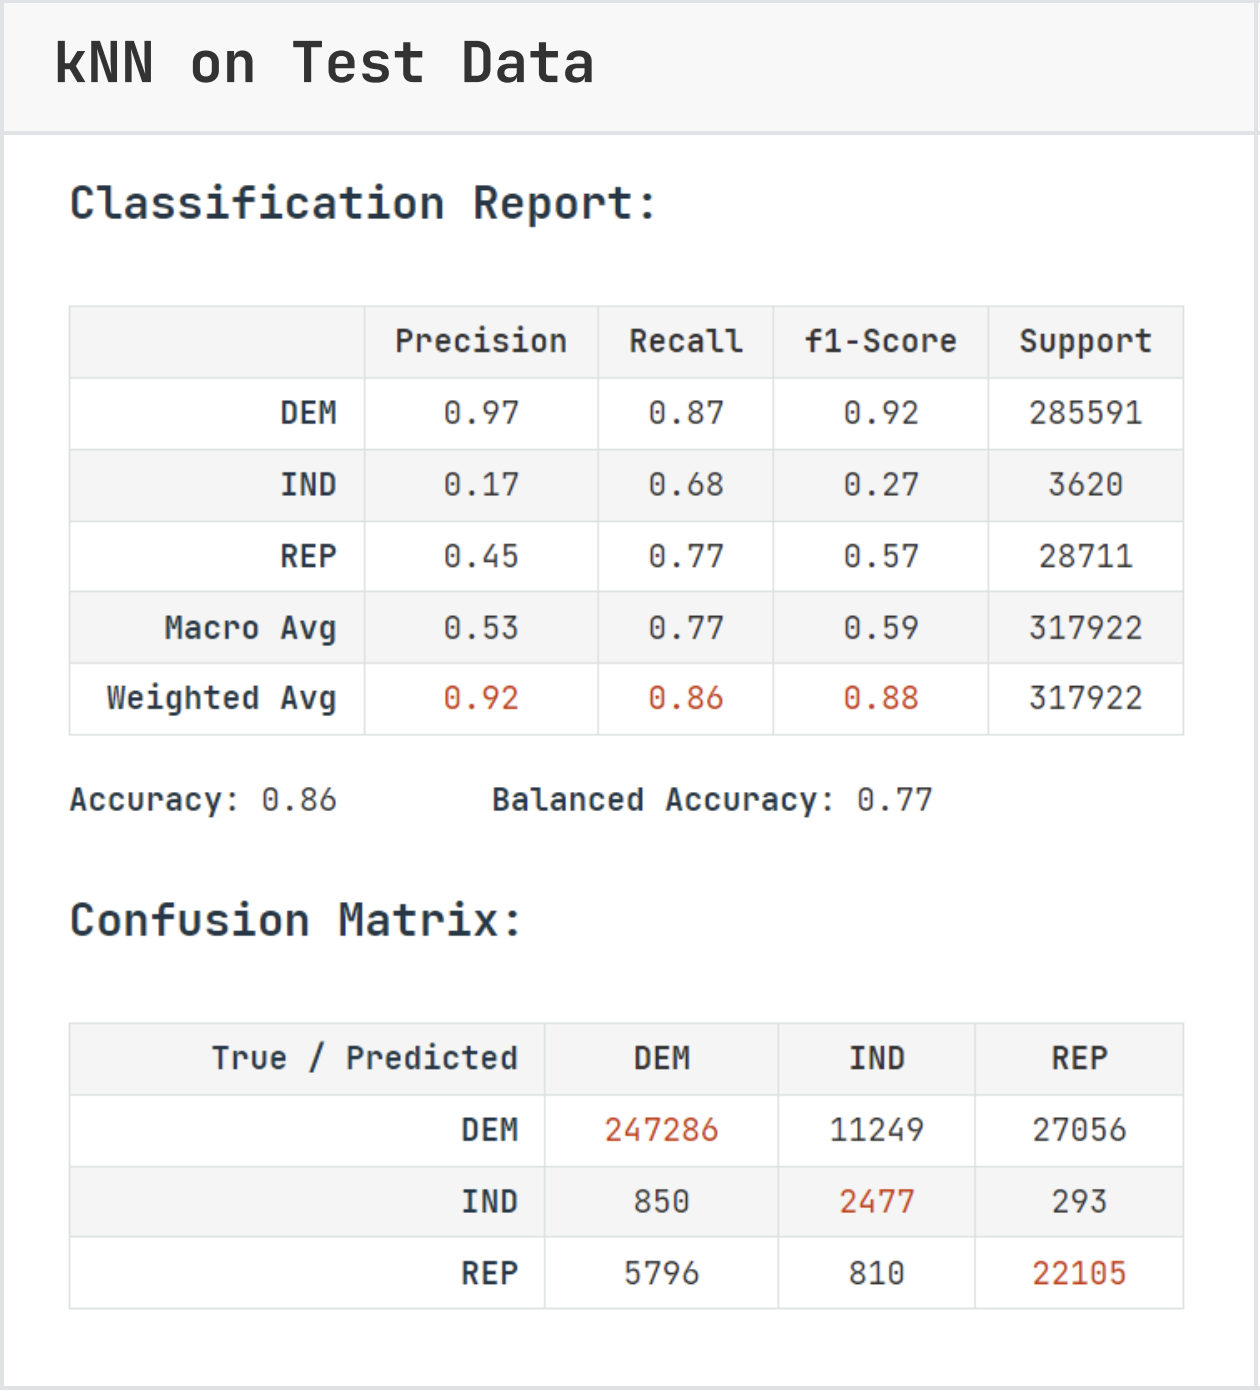Select the f1-Score column header
This screenshot has width=1260, height=1390.
point(881,342)
